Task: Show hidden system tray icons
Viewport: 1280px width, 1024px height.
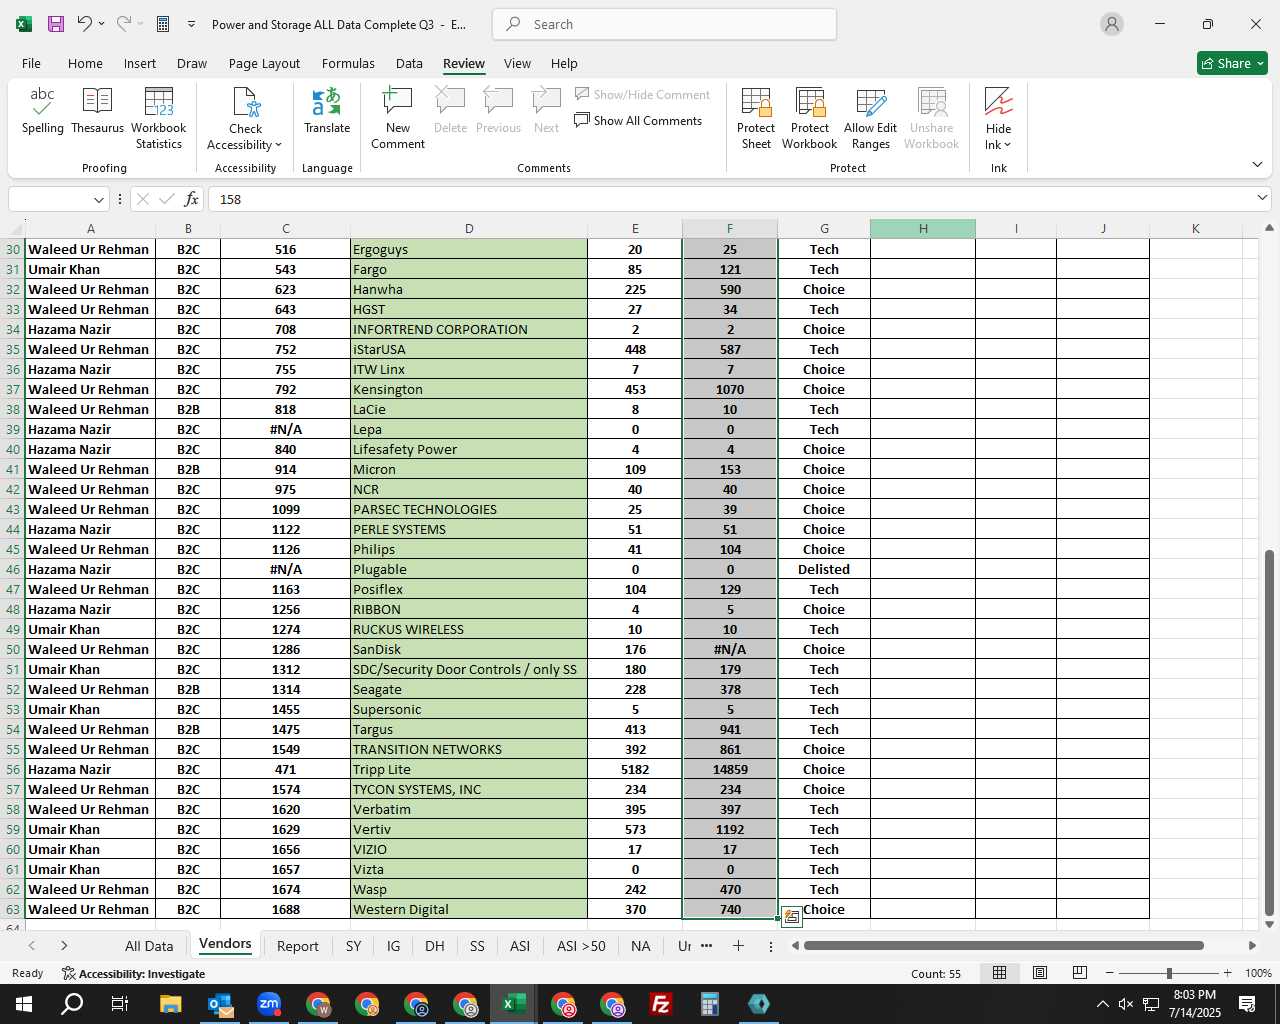Action: pos(1103,1004)
